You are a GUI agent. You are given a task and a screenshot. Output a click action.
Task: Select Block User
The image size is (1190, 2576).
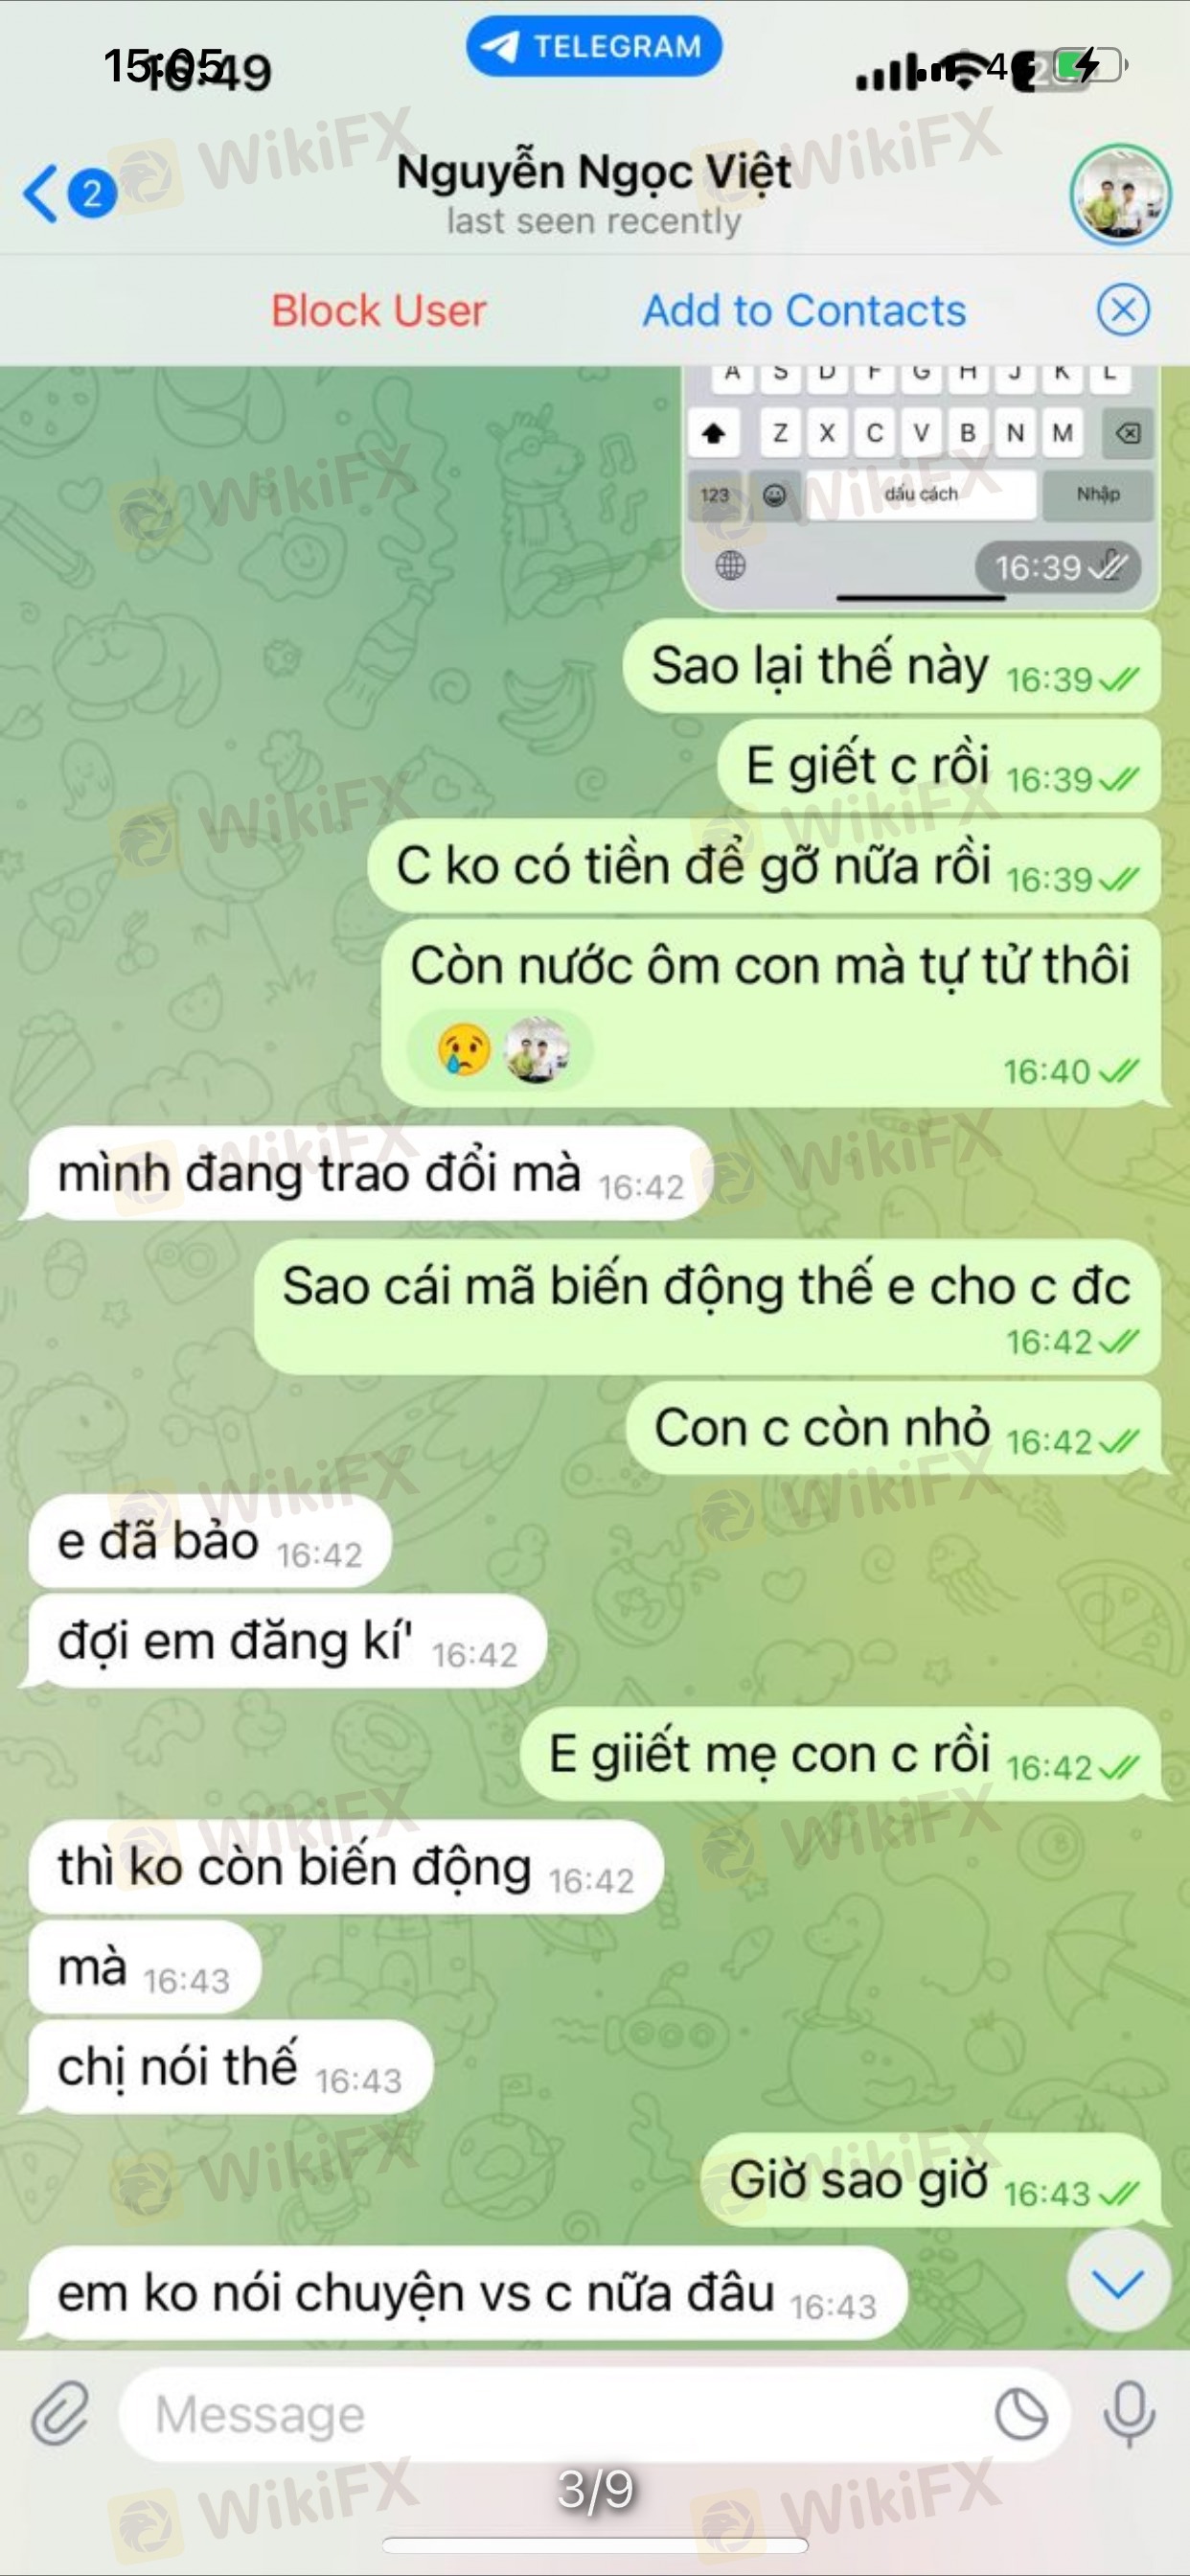click(378, 310)
